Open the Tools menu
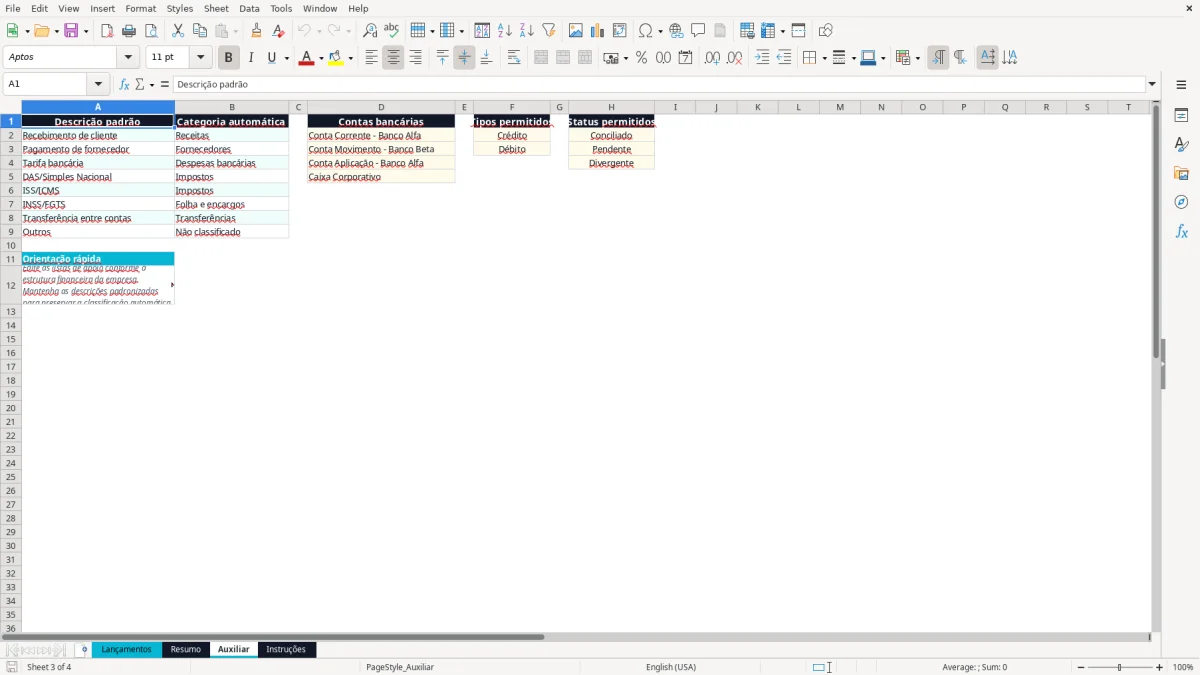This screenshot has width=1200, height=675. [x=281, y=8]
